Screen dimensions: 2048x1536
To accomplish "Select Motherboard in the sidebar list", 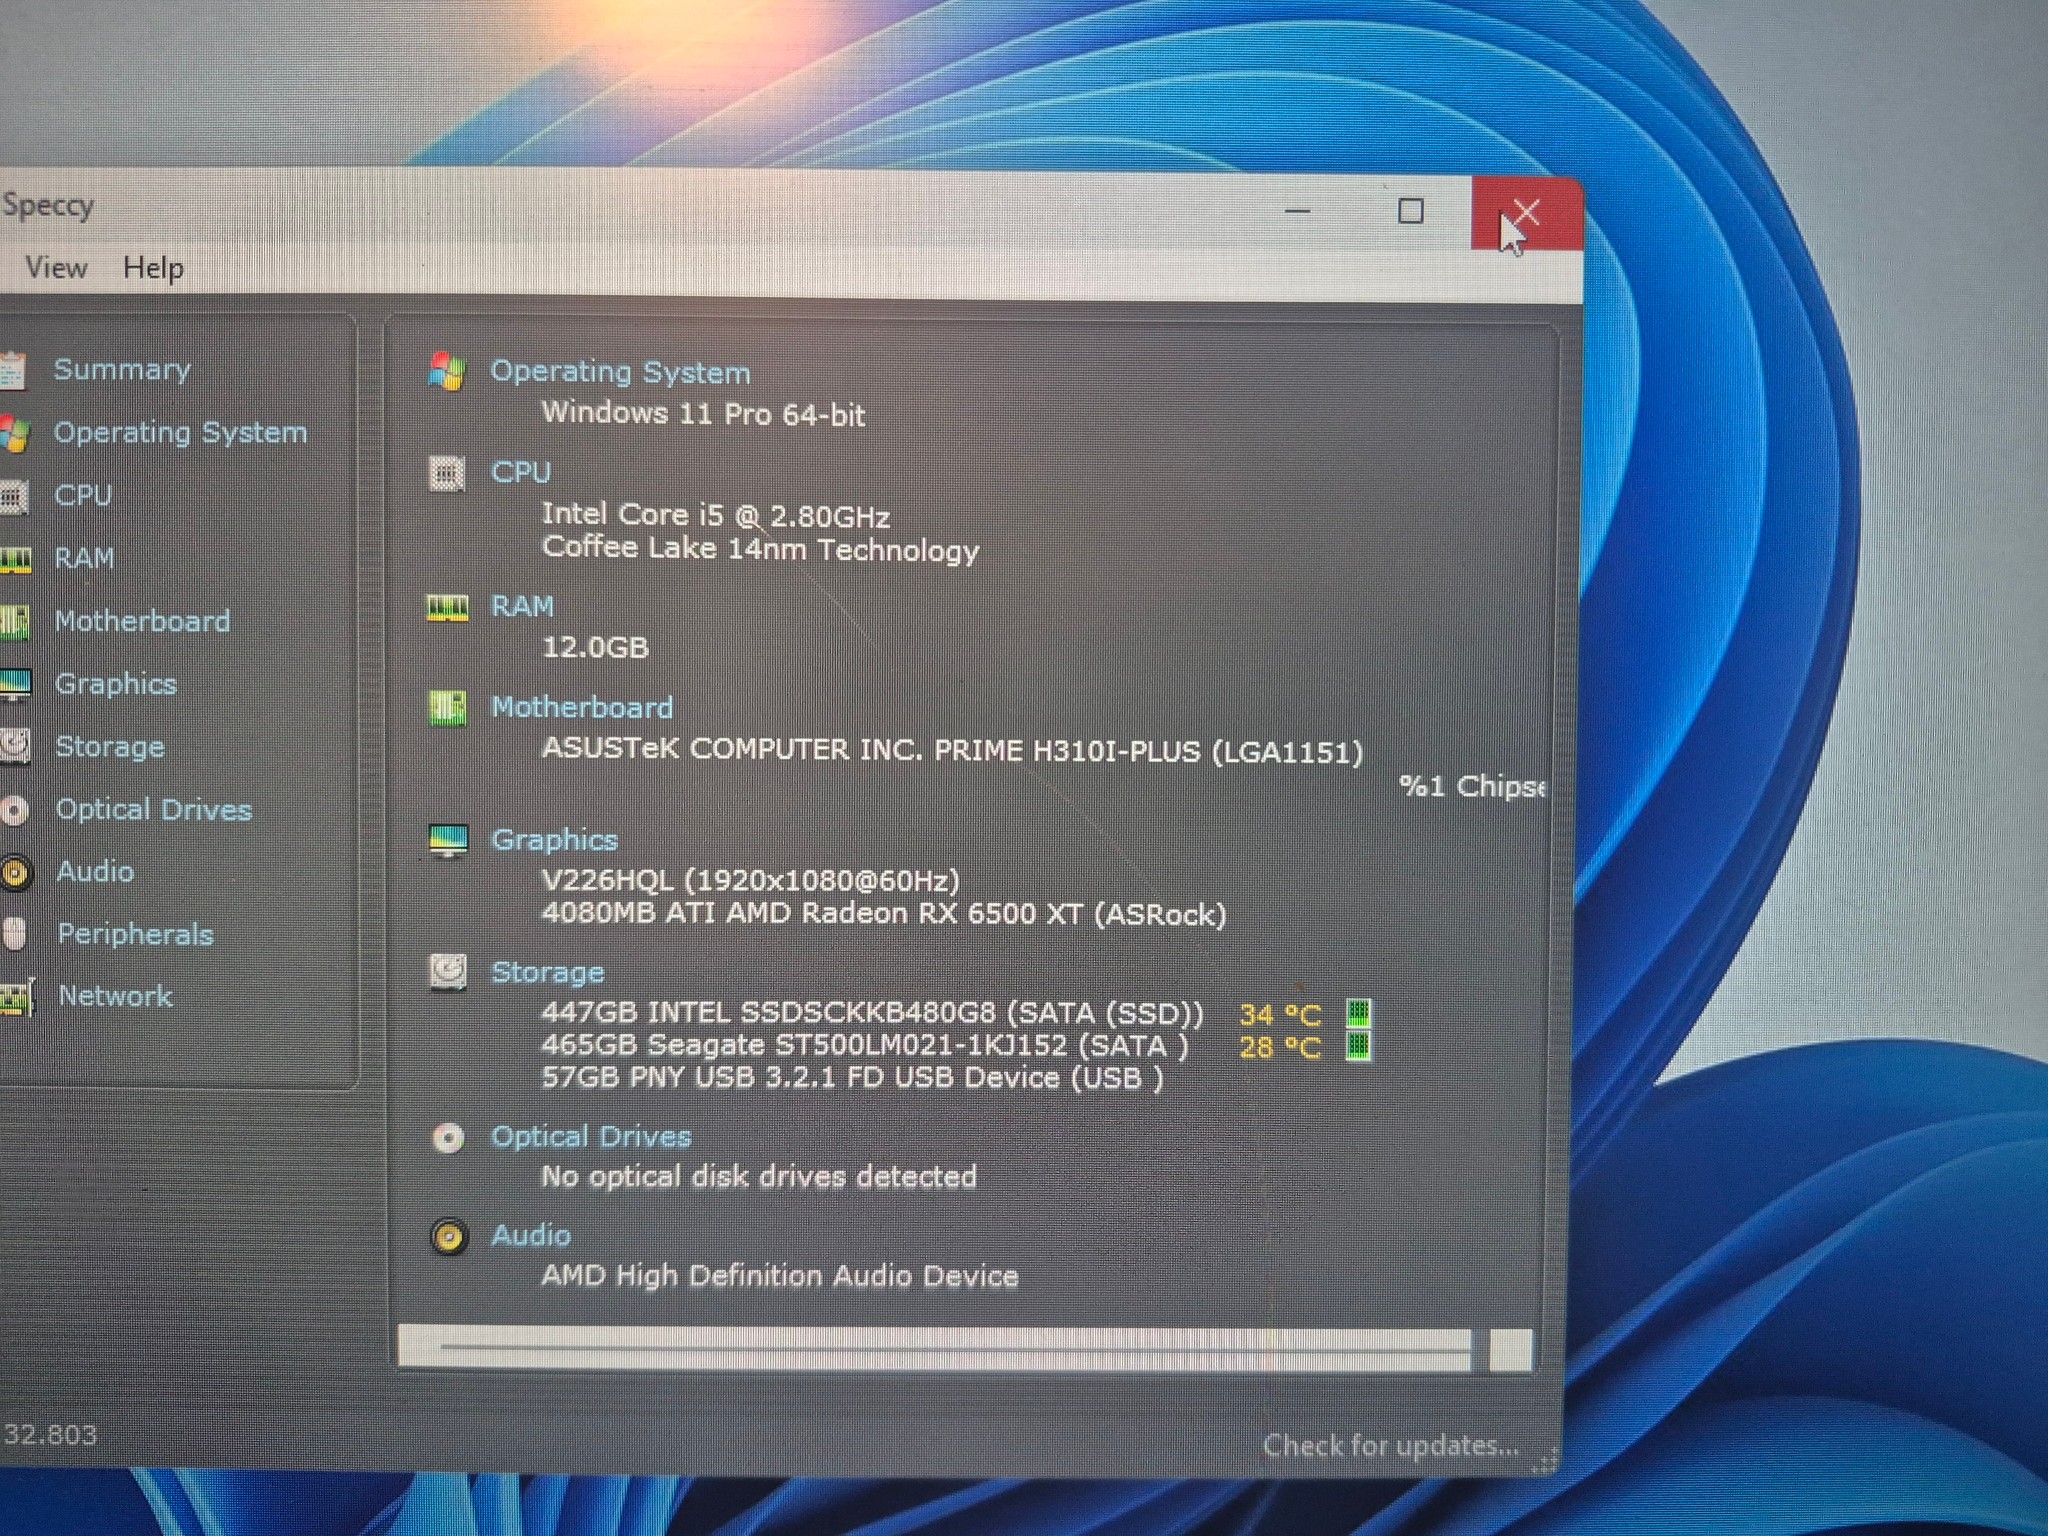I will click(x=142, y=621).
